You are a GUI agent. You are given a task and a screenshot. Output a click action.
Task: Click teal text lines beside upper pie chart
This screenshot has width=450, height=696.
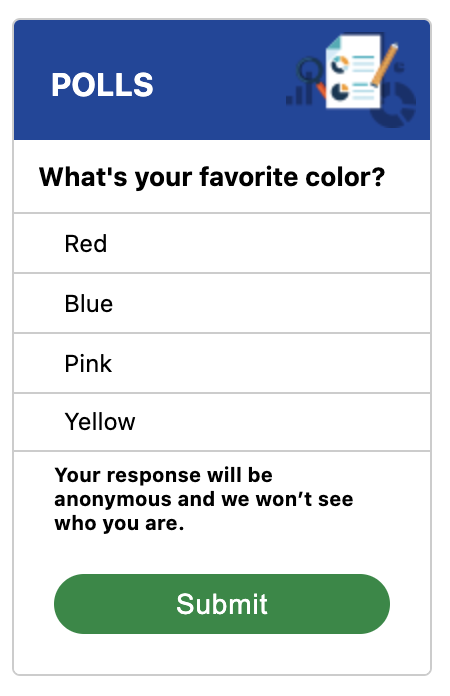tap(363, 64)
